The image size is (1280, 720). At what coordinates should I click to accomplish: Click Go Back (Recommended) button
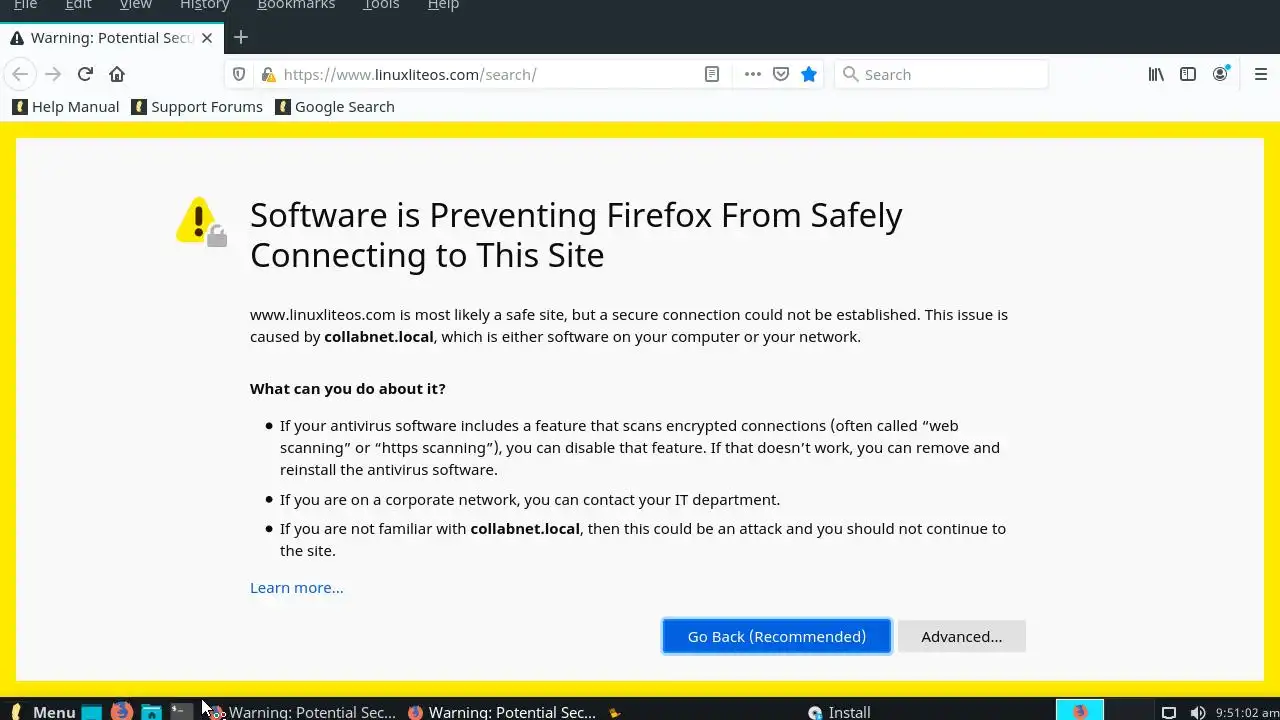(x=776, y=636)
